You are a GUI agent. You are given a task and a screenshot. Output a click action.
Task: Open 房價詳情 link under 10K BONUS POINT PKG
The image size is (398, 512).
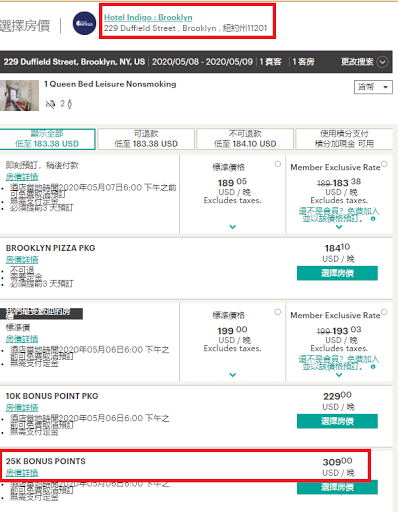22,407
